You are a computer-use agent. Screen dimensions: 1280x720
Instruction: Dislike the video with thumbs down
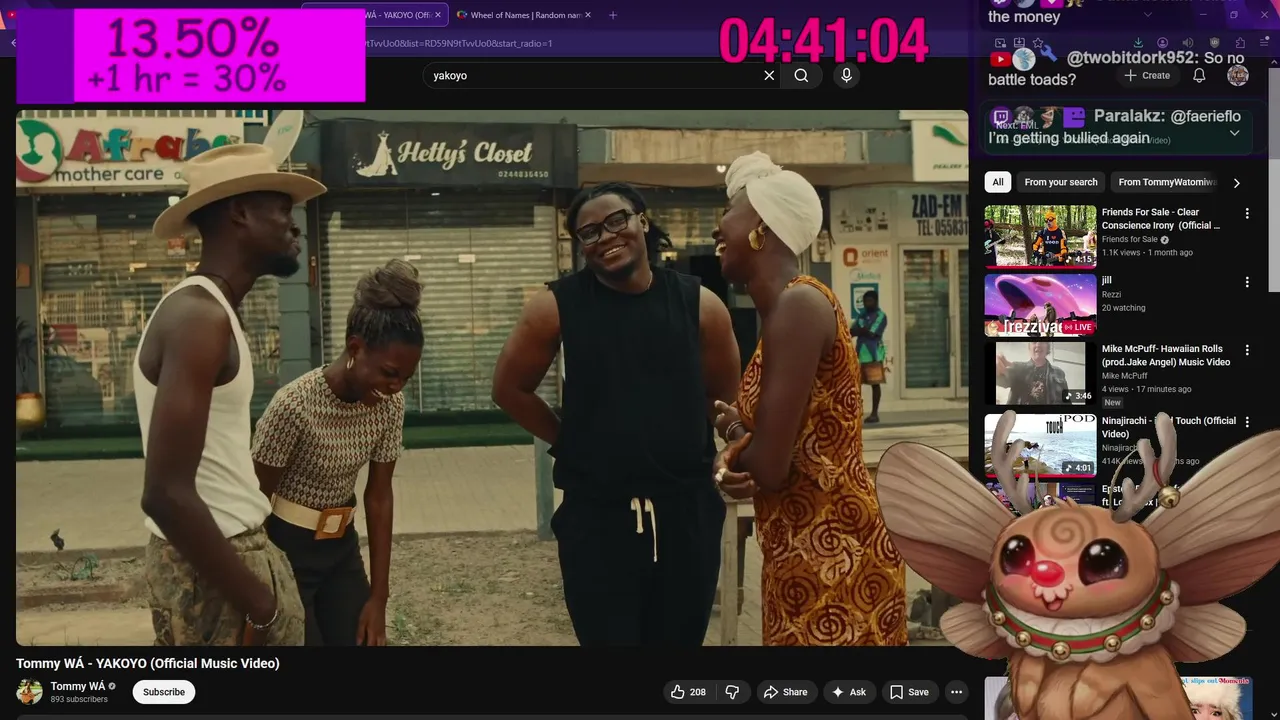[x=732, y=692]
